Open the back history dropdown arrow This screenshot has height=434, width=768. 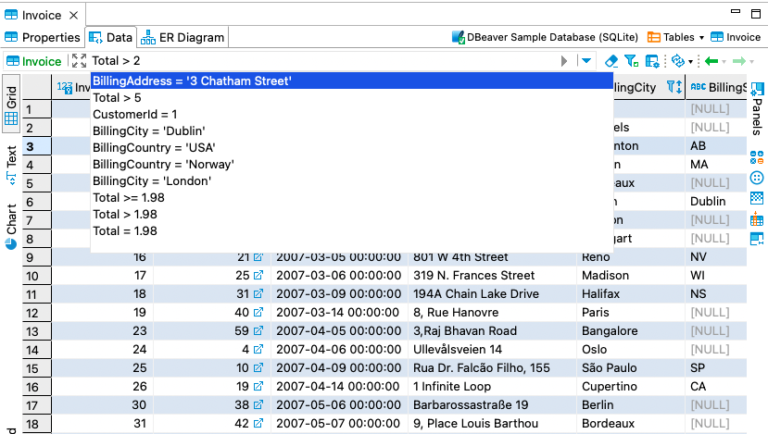pos(724,62)
